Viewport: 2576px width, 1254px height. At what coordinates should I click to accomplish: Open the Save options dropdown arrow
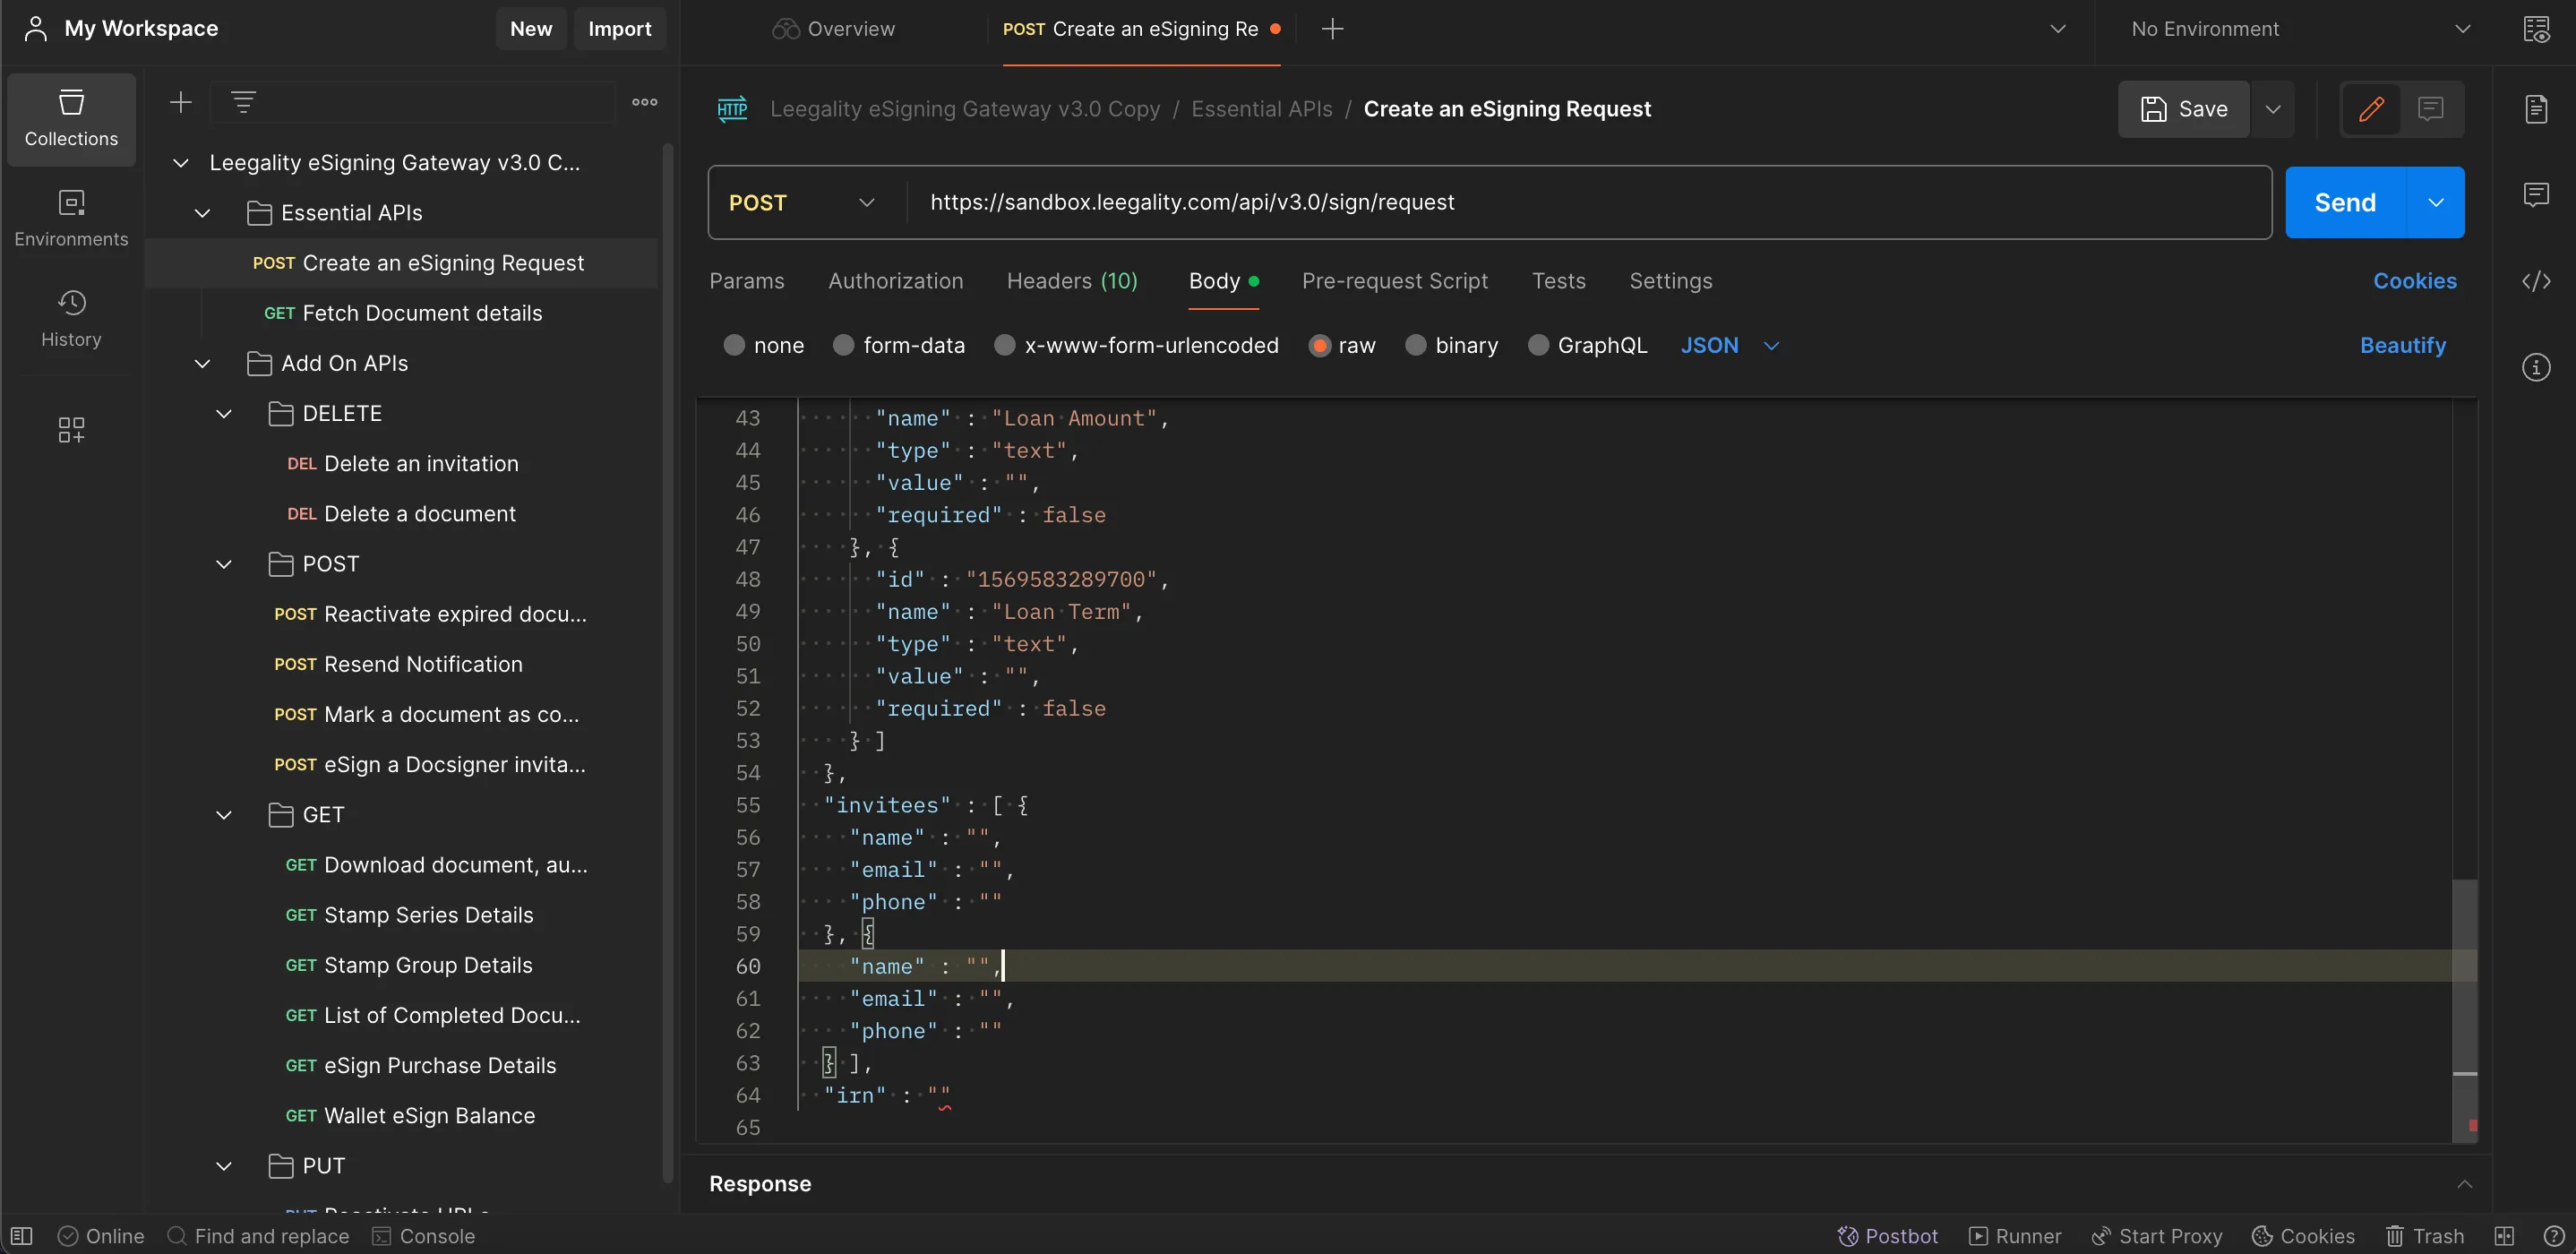click(x=2273, y=109)
